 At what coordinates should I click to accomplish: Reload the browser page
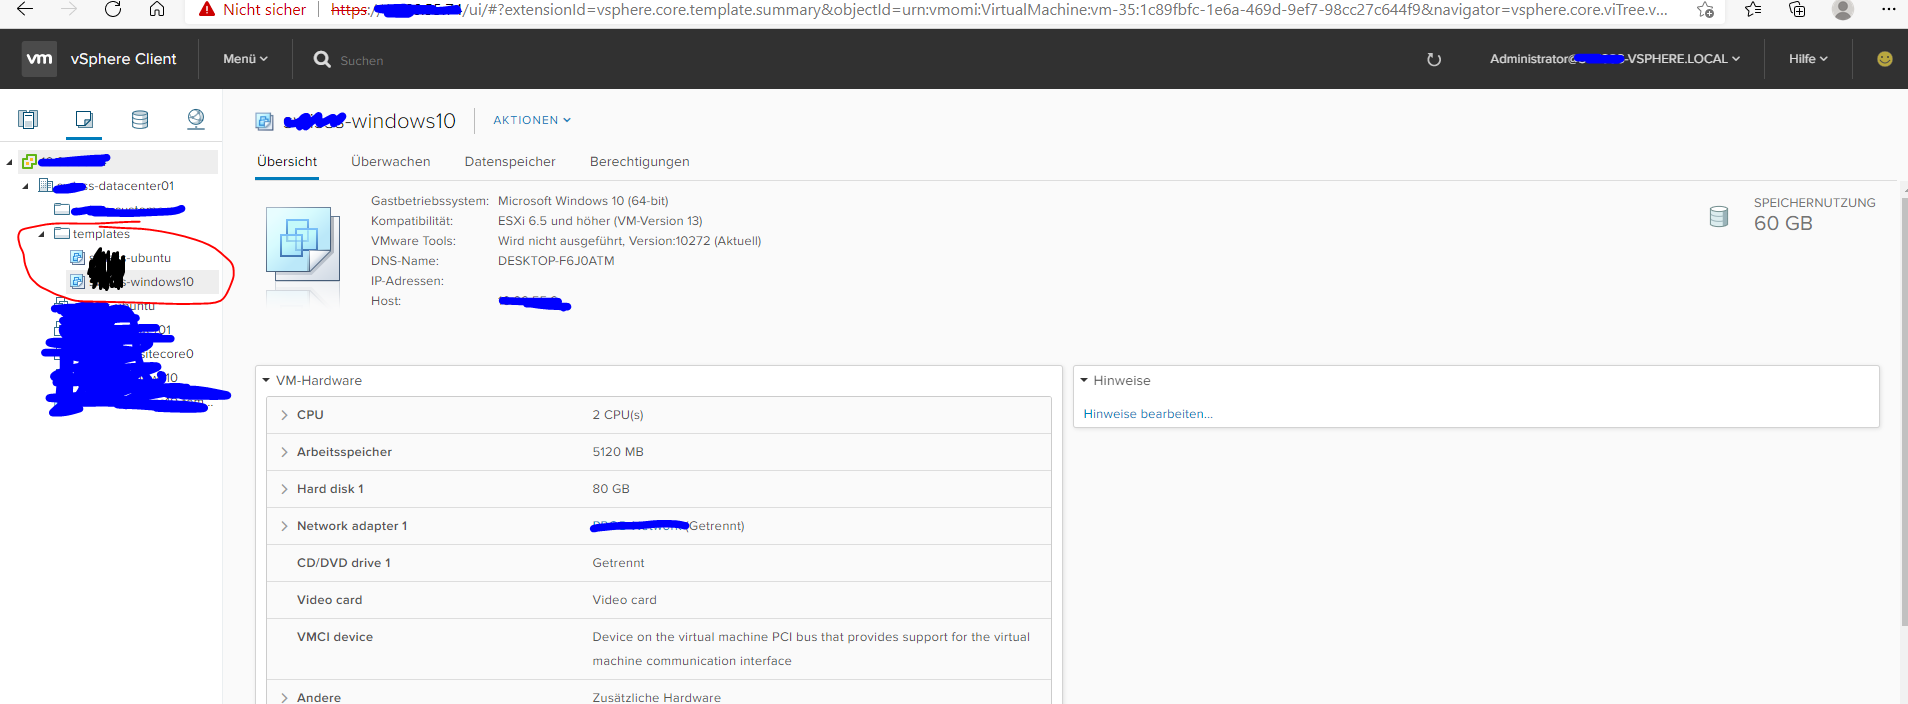[x=113, y=9]
